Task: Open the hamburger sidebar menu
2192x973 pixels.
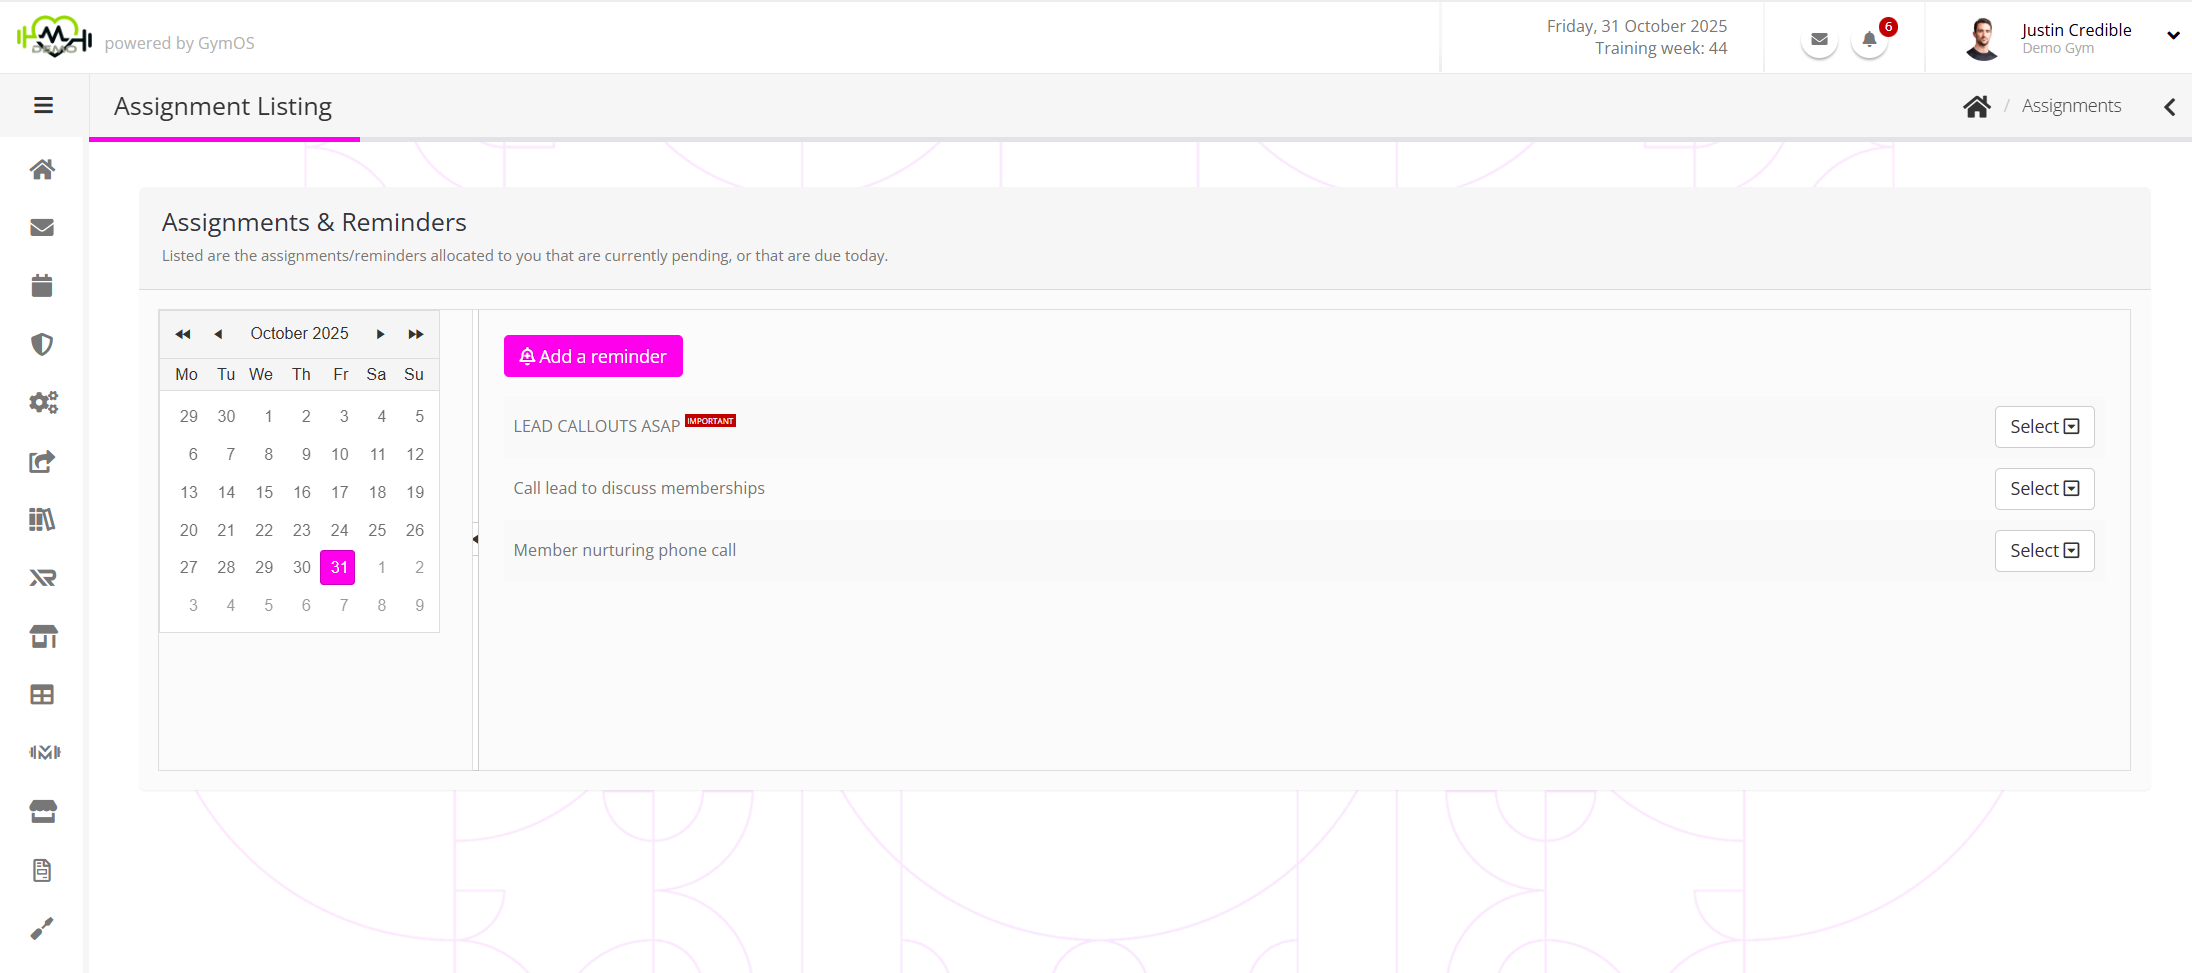Action: coord(43,105)
